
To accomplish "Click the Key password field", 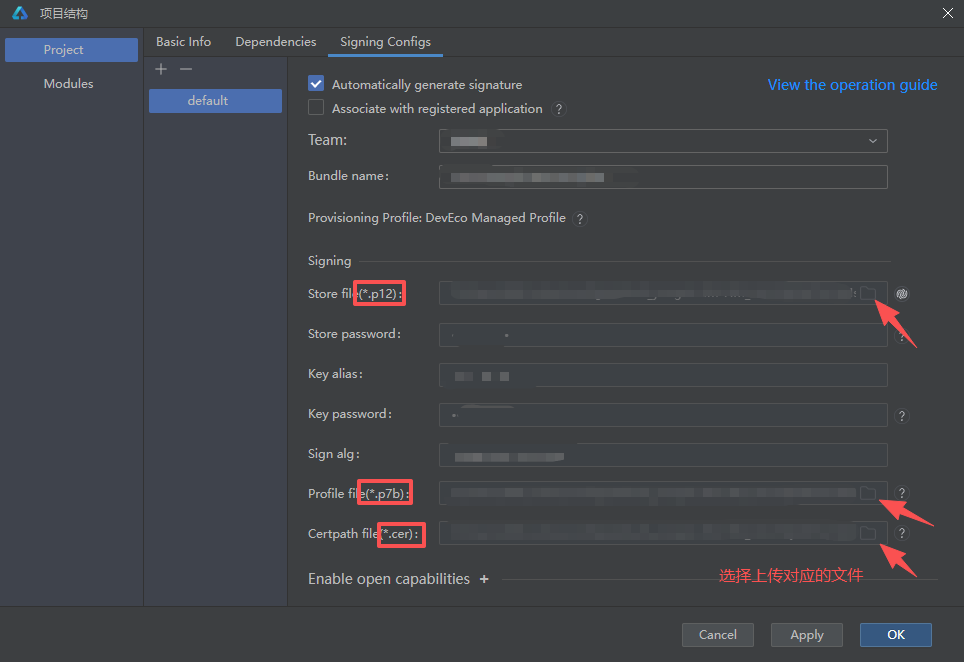I will (663, 415).
